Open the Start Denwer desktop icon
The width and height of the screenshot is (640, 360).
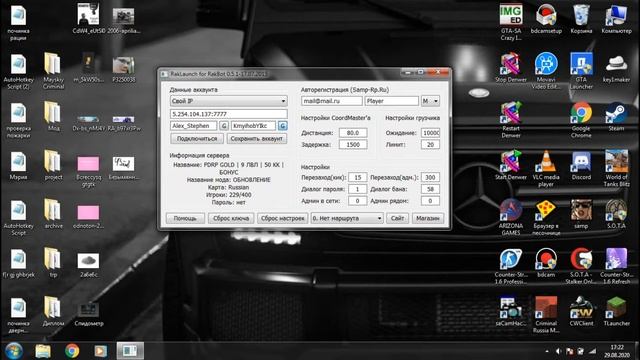click(x=511, y=165)
